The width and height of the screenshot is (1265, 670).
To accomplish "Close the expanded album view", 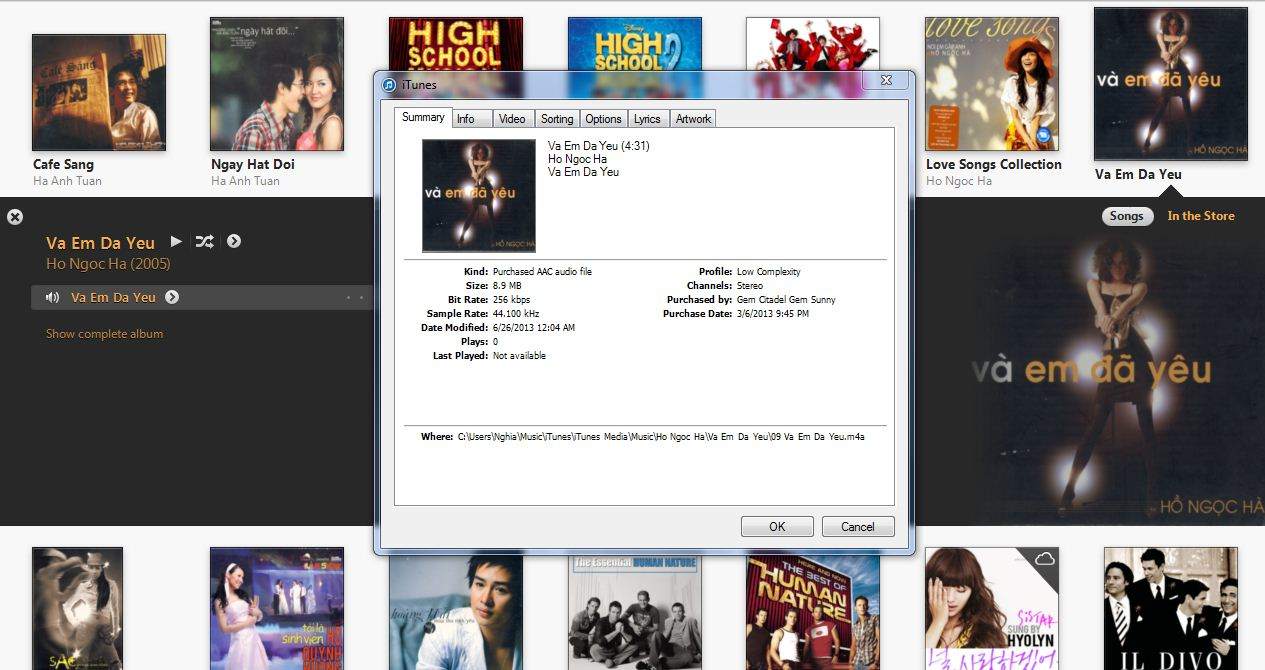I will [x=15, y=217].
